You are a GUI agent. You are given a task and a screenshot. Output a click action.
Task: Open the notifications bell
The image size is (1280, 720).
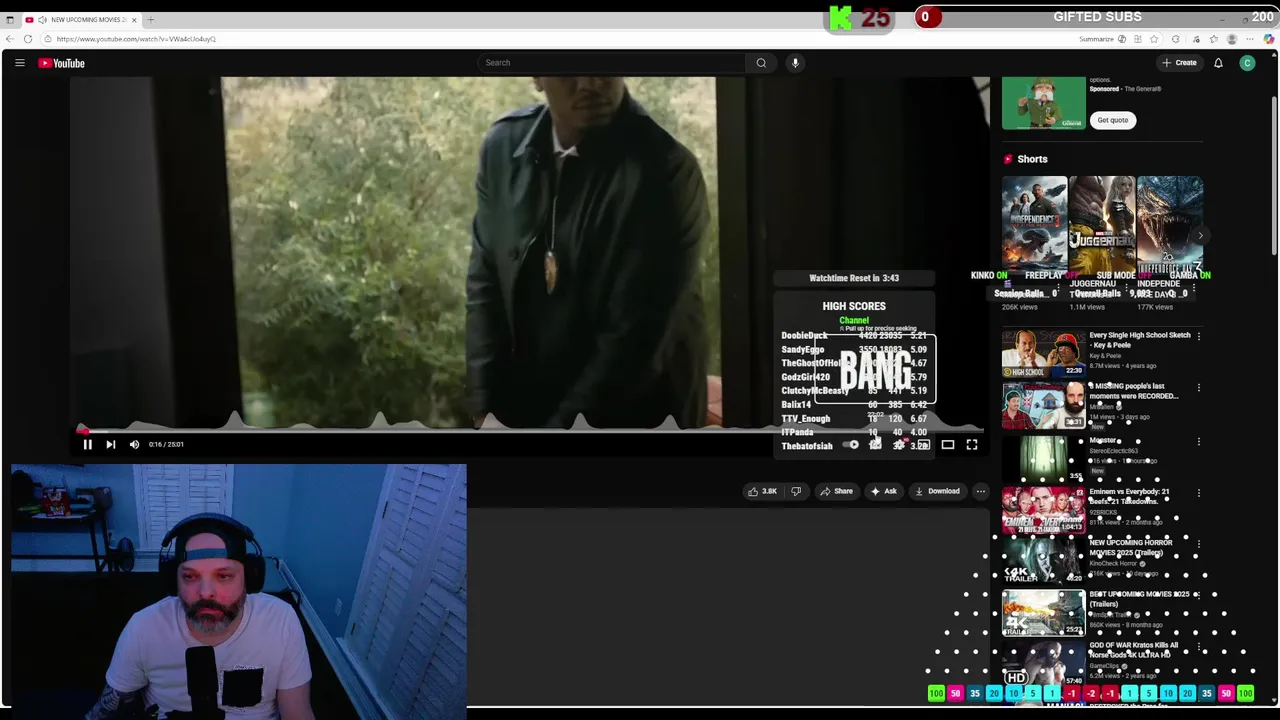click(1218, 63)
